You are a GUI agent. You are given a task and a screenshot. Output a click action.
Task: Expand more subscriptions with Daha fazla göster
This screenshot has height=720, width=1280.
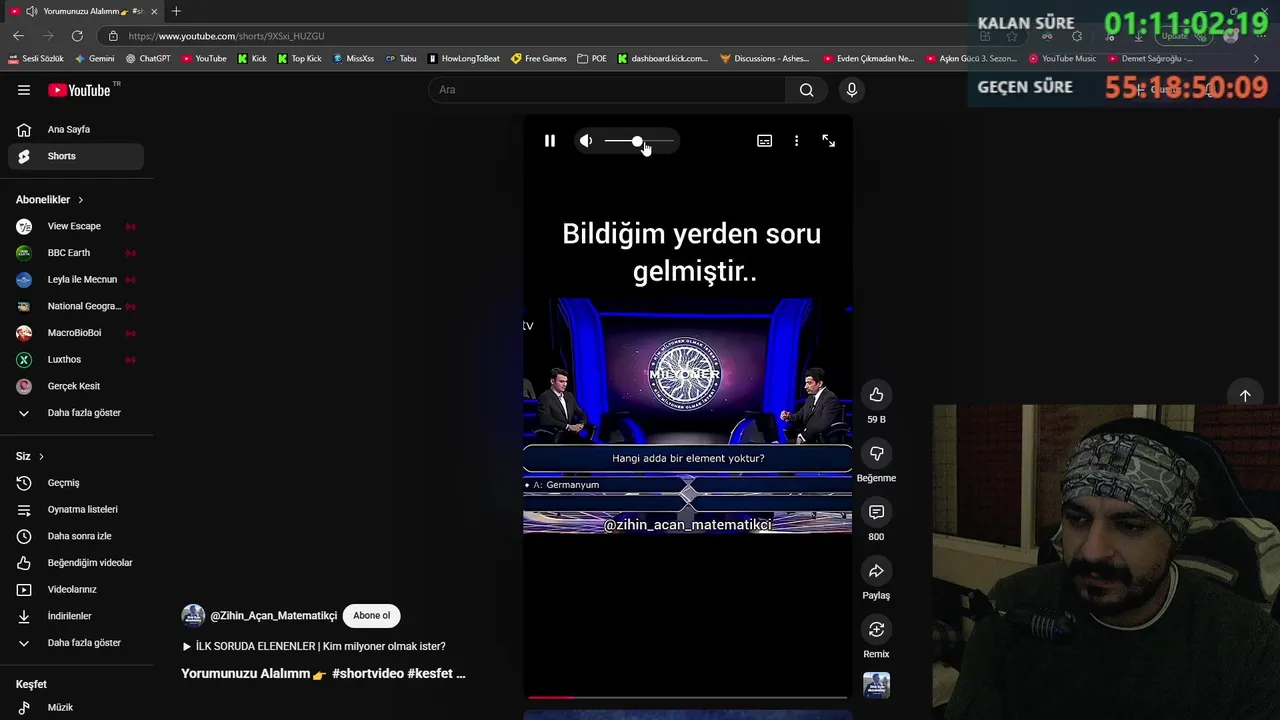coord(76,413)
